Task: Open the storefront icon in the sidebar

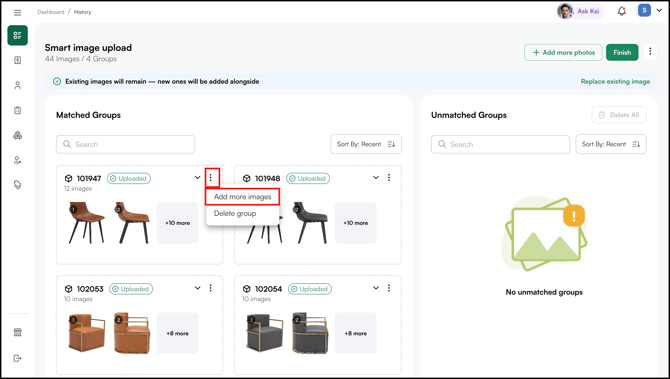Action: (18, 332)
